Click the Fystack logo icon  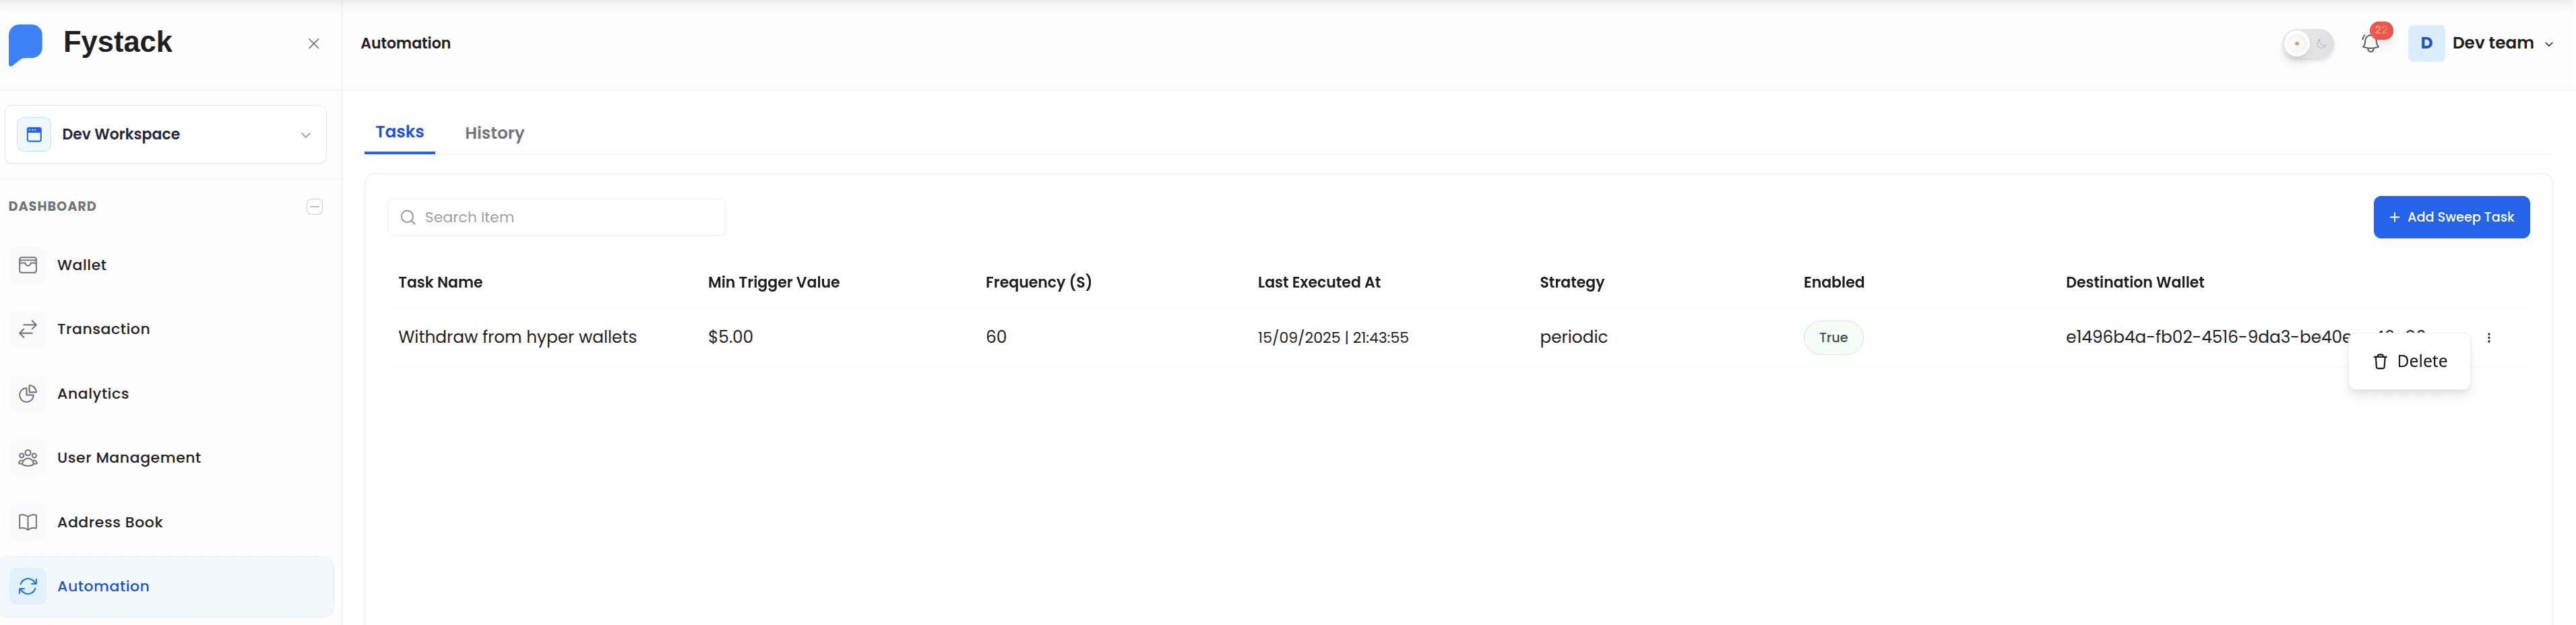click(x=26, y=44)
